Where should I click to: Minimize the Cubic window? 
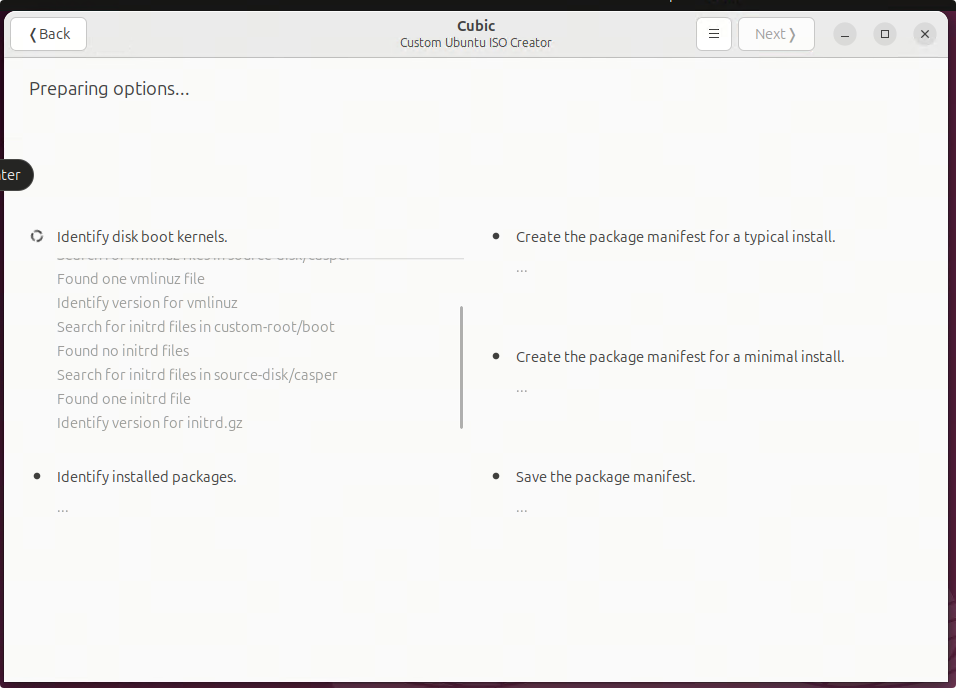[844, 34]
